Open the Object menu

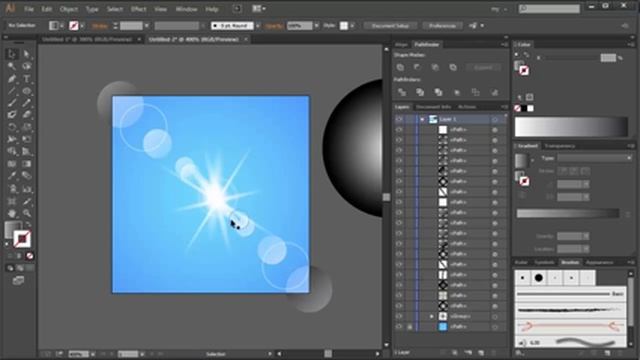pos(69,9)
